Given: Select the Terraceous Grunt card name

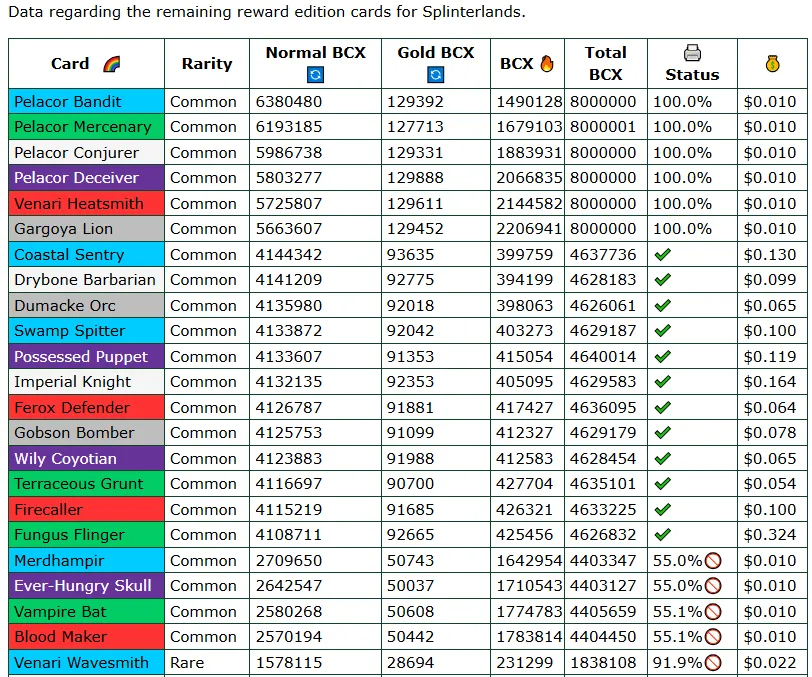Looking at the screenshot, I should click(x=78, y=484).
